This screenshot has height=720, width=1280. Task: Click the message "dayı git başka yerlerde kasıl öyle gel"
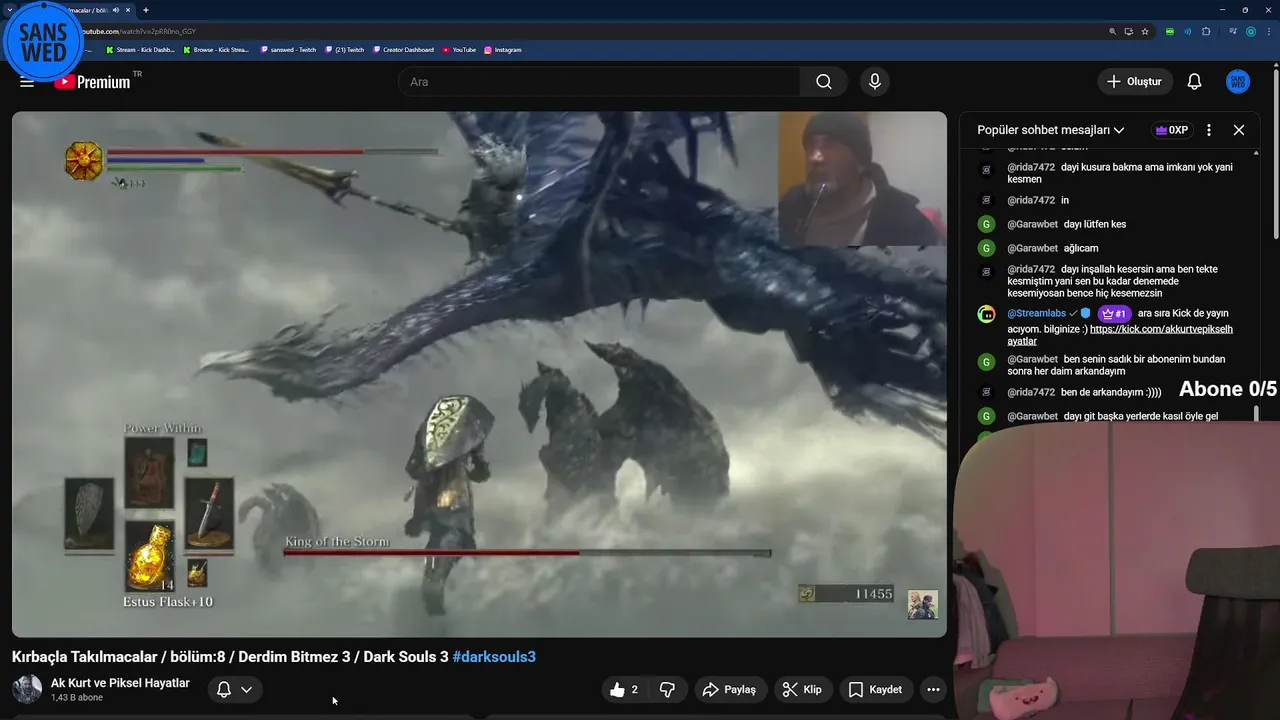[x=1141, y=416]
